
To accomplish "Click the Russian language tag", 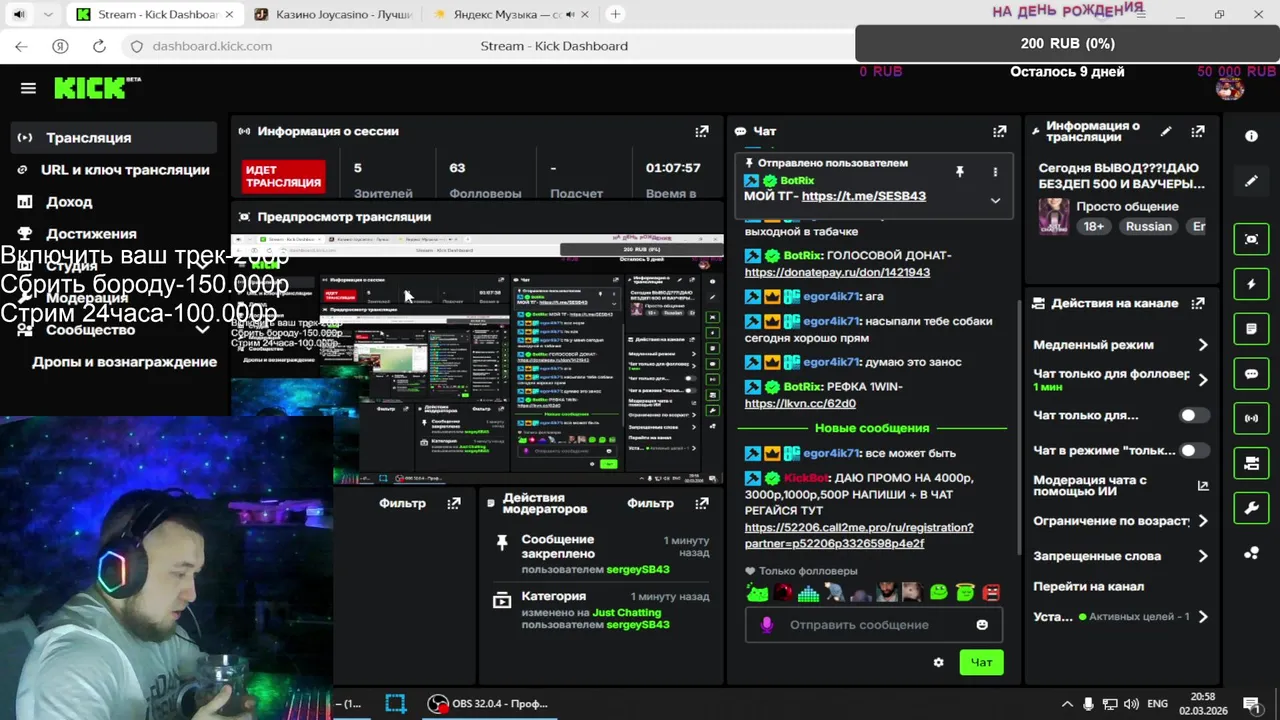I will coord(1148,226).
